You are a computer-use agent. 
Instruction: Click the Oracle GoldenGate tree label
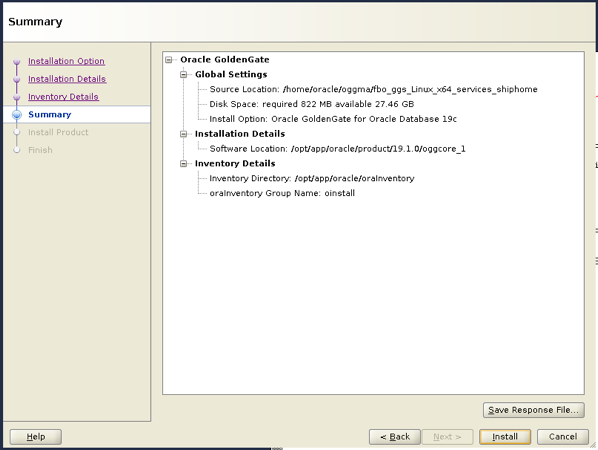pyautogui.click(x=225, y=59)
